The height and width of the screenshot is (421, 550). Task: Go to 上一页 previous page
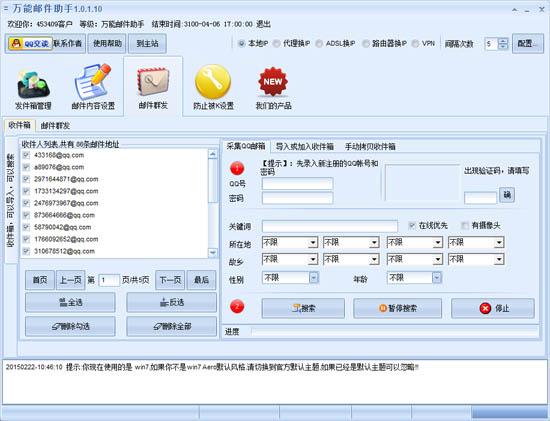(x=71, y=280)
